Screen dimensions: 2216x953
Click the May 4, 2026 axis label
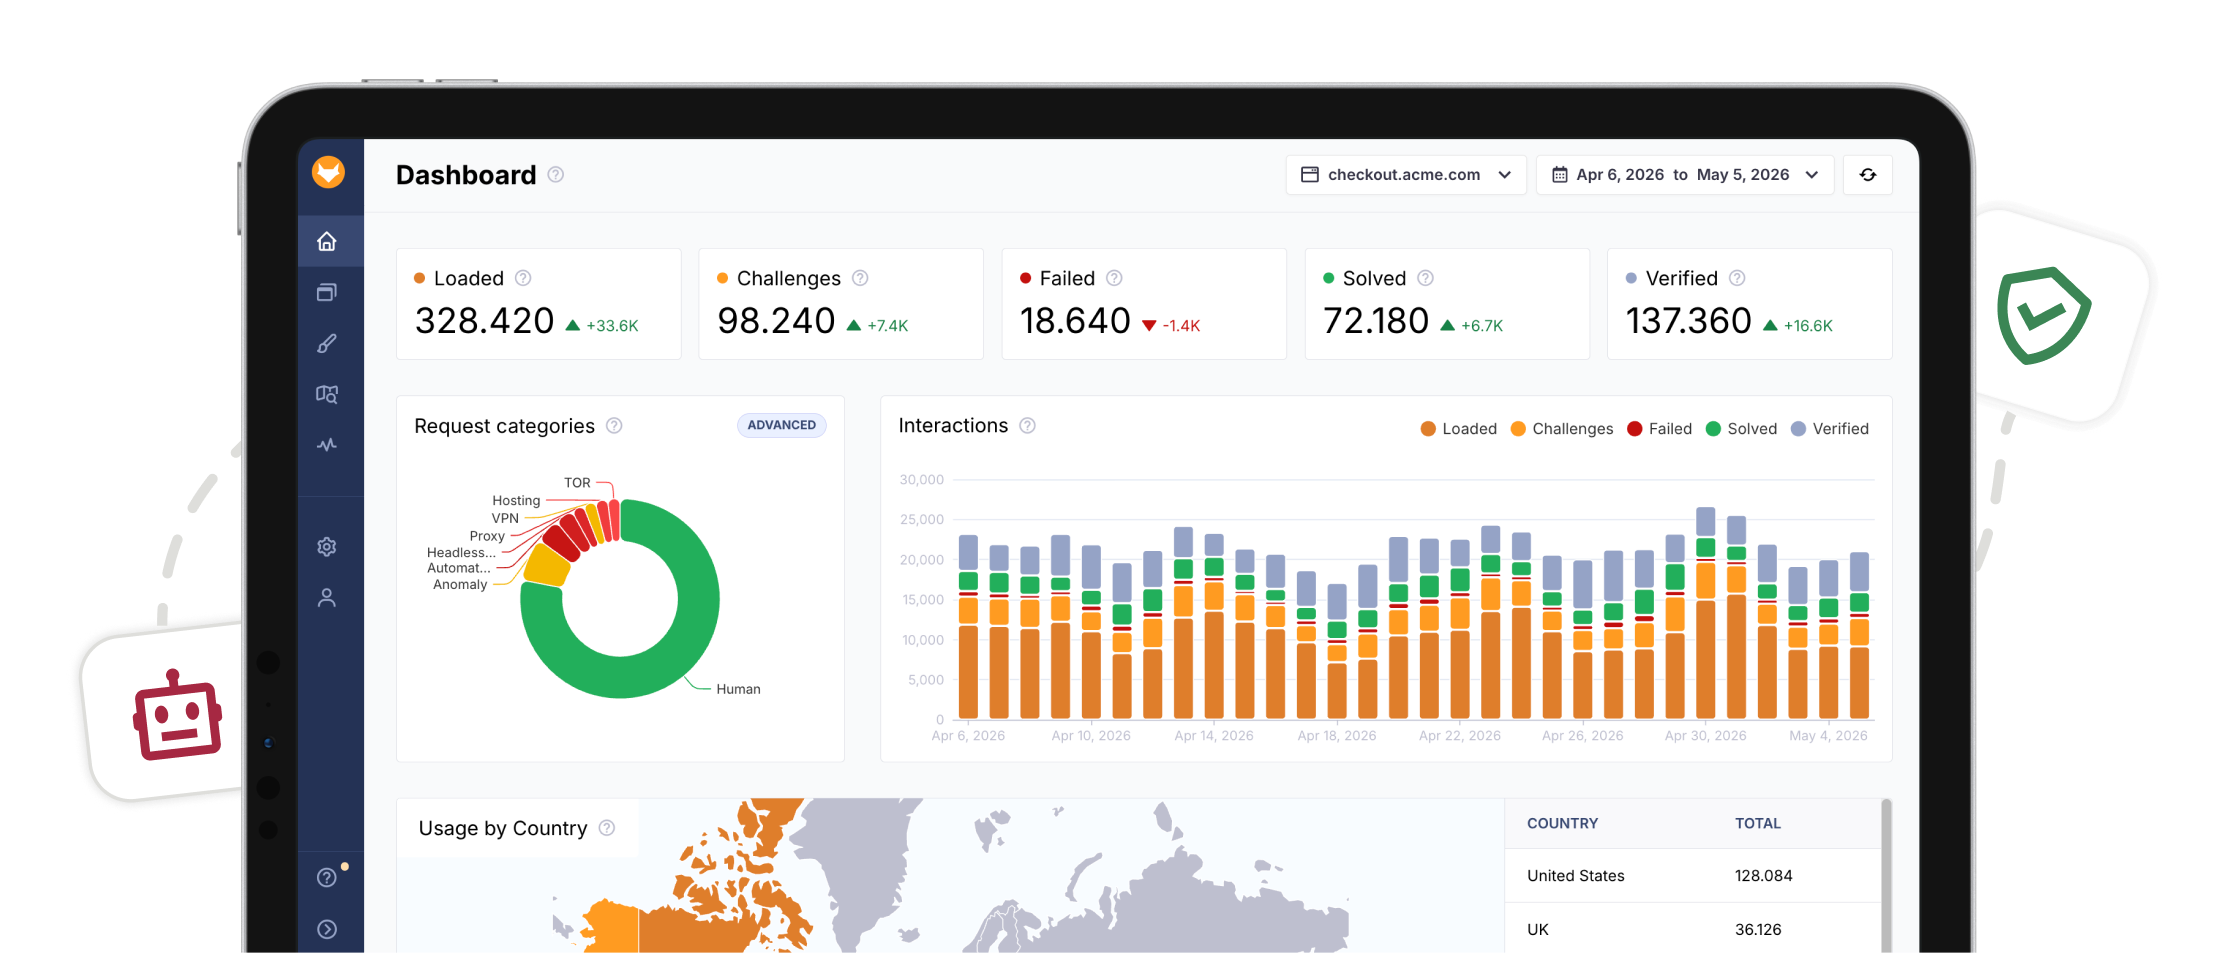click(x=1828, y=736)
